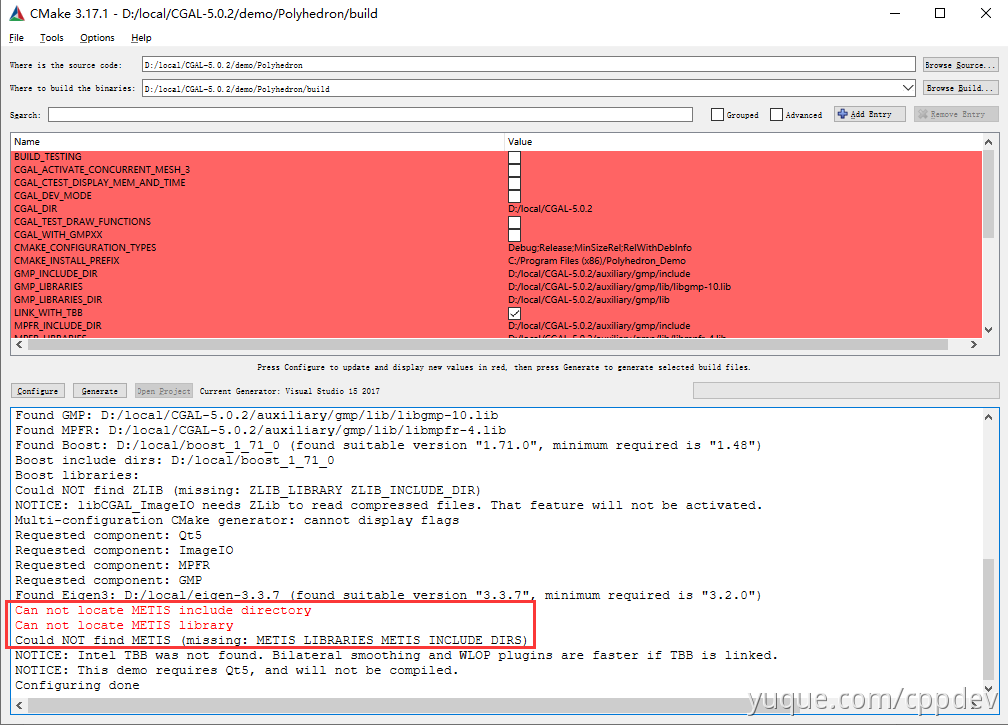Click 'Requested component: Qt5' log line
Viewport: 1008px width, 725px height.
(x=109, y=535)
